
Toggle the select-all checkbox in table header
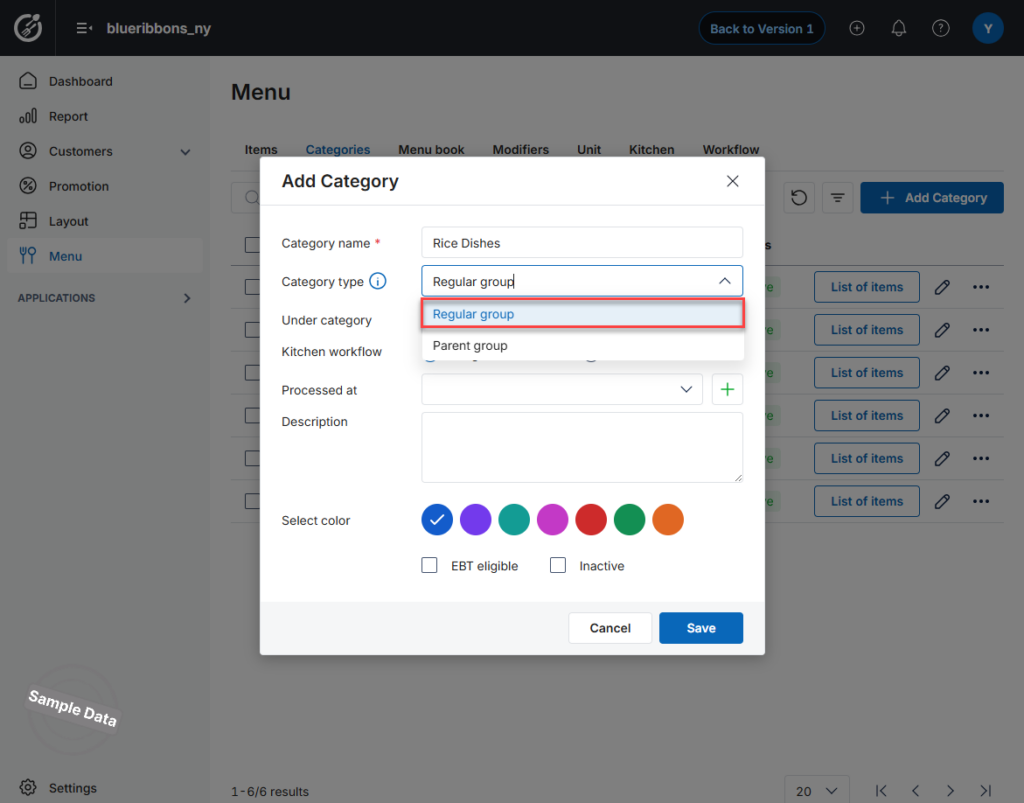coord(252,245)
